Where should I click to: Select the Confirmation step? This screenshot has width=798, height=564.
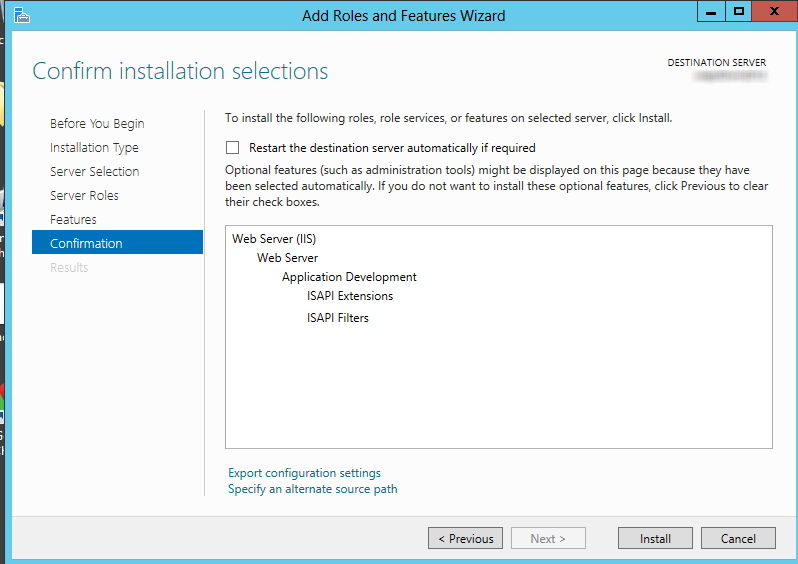86,244
